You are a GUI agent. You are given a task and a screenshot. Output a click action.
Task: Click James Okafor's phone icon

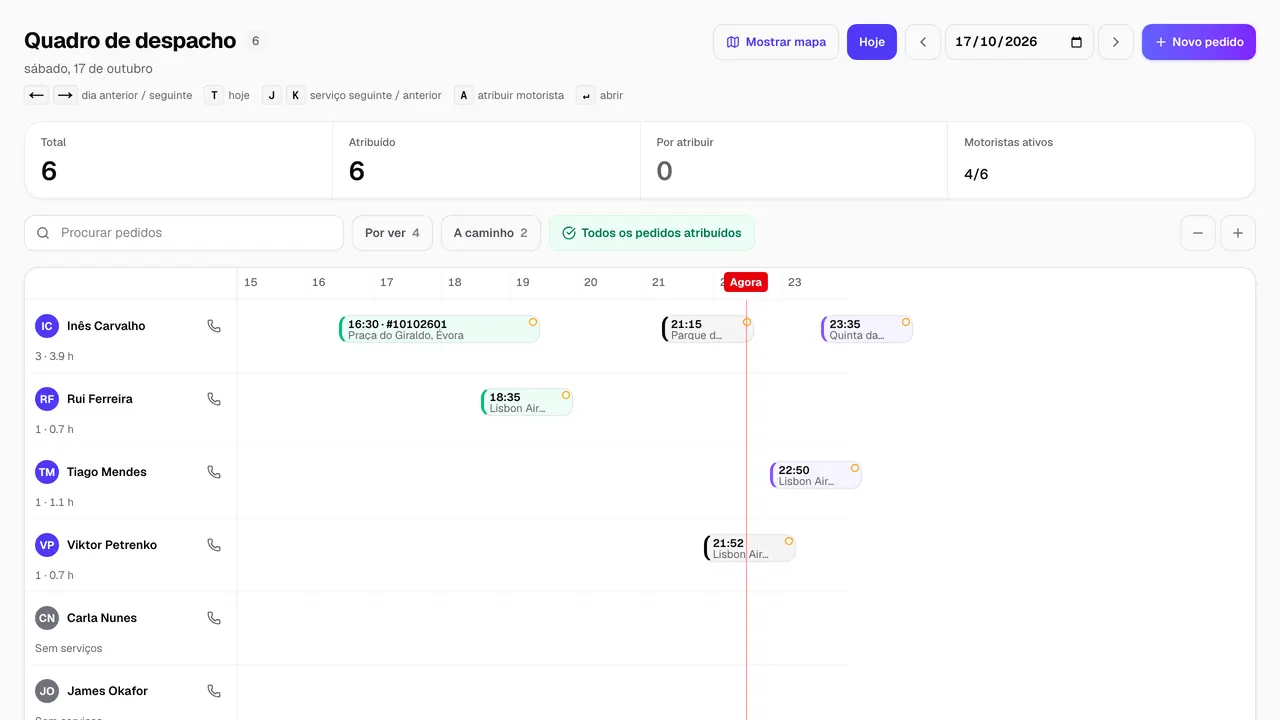[x=214, y=691]
